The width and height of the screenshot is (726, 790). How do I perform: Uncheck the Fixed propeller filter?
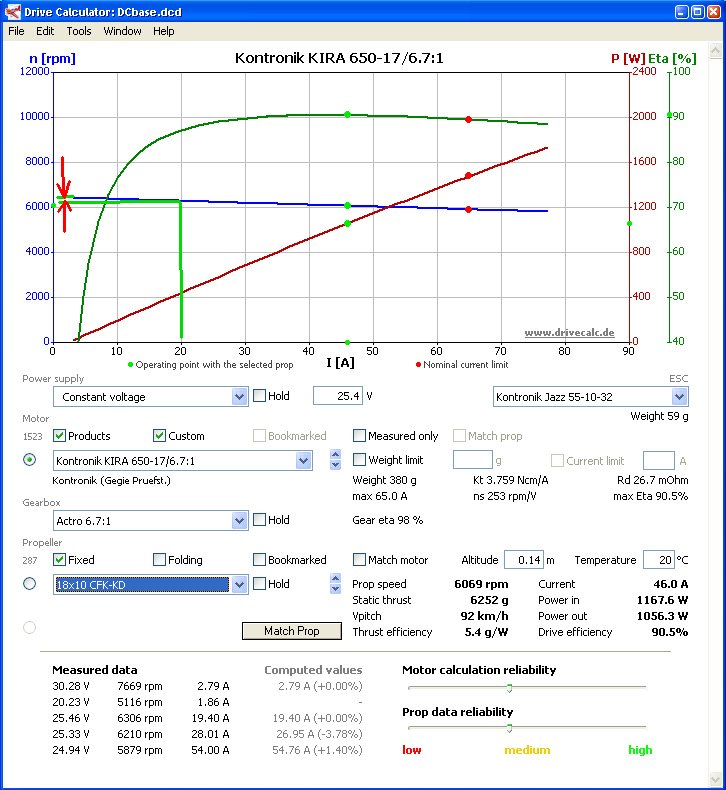[59, 560]
